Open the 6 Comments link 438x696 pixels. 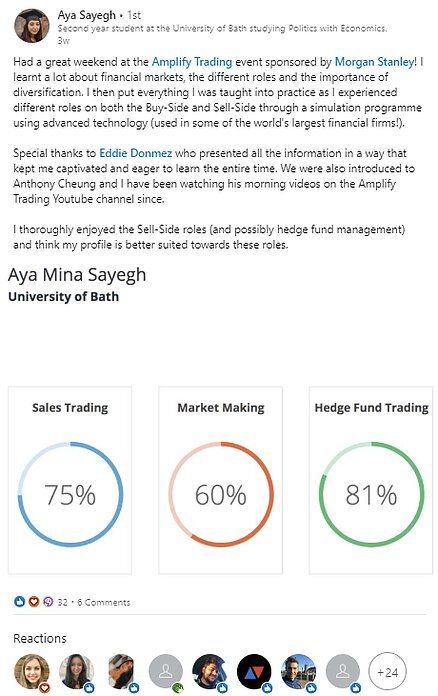[x=103, y=602]
